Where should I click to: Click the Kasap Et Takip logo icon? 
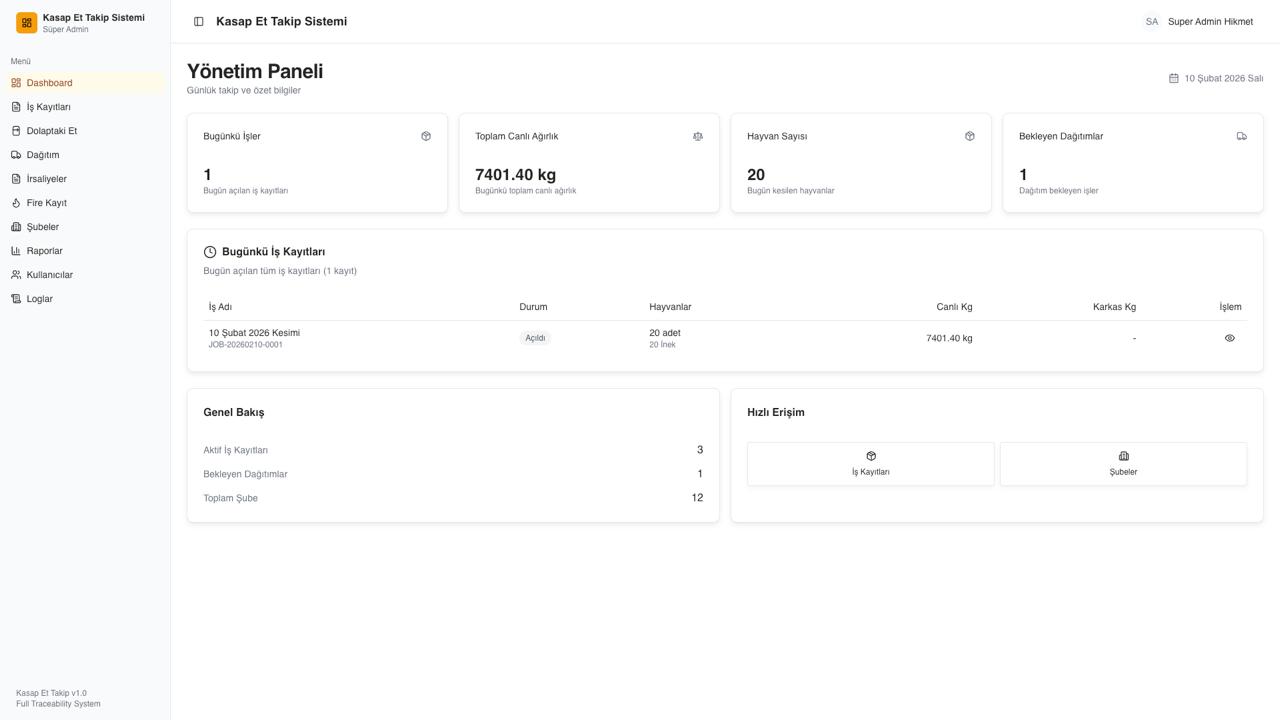coord(27,23)
